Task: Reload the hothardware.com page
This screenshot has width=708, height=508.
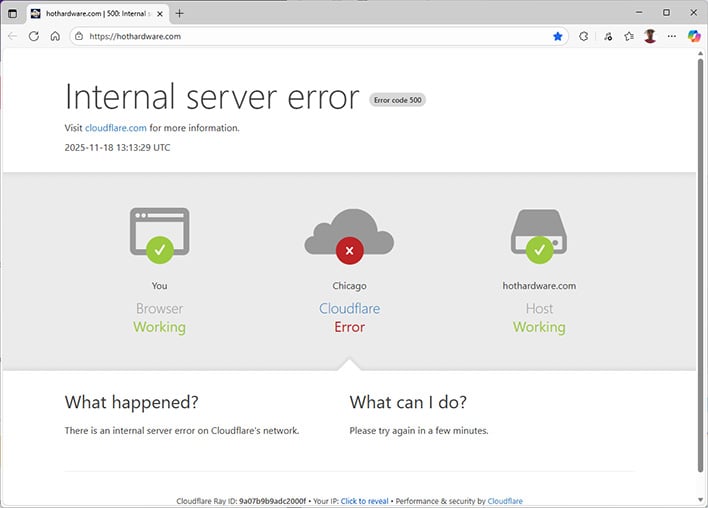Action: (34, 36)
